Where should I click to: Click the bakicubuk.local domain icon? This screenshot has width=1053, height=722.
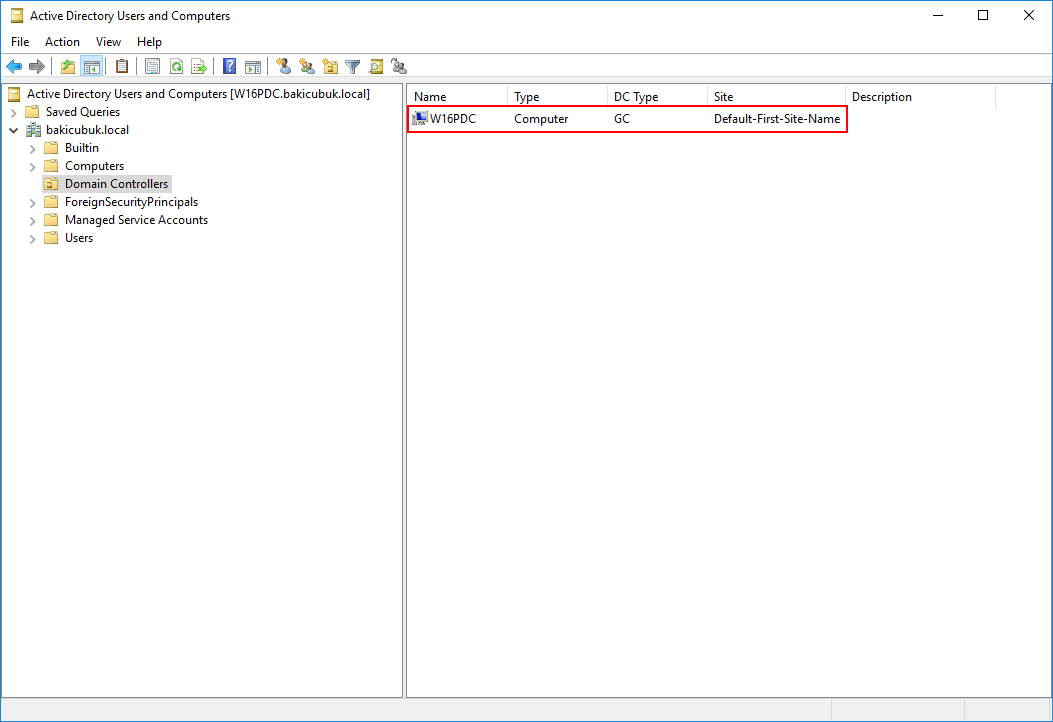coord(33,130)
